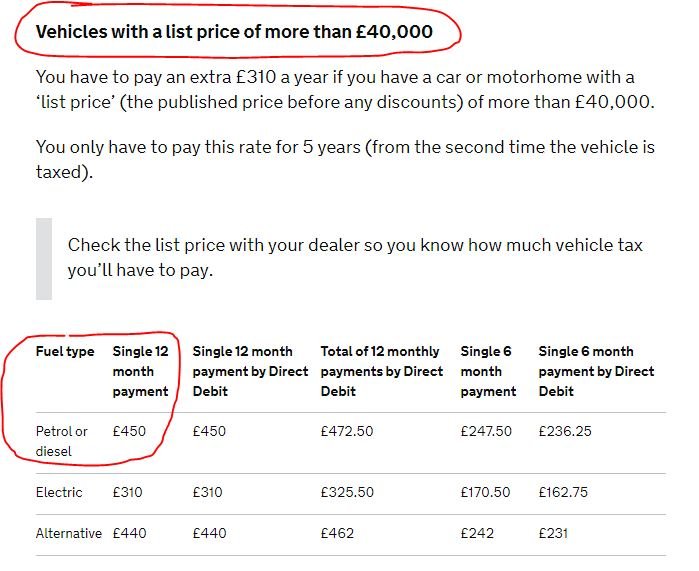Select the £472.50 petrol monthly total cell
This screenshot has height=571, width=699.
click(347, 431)
